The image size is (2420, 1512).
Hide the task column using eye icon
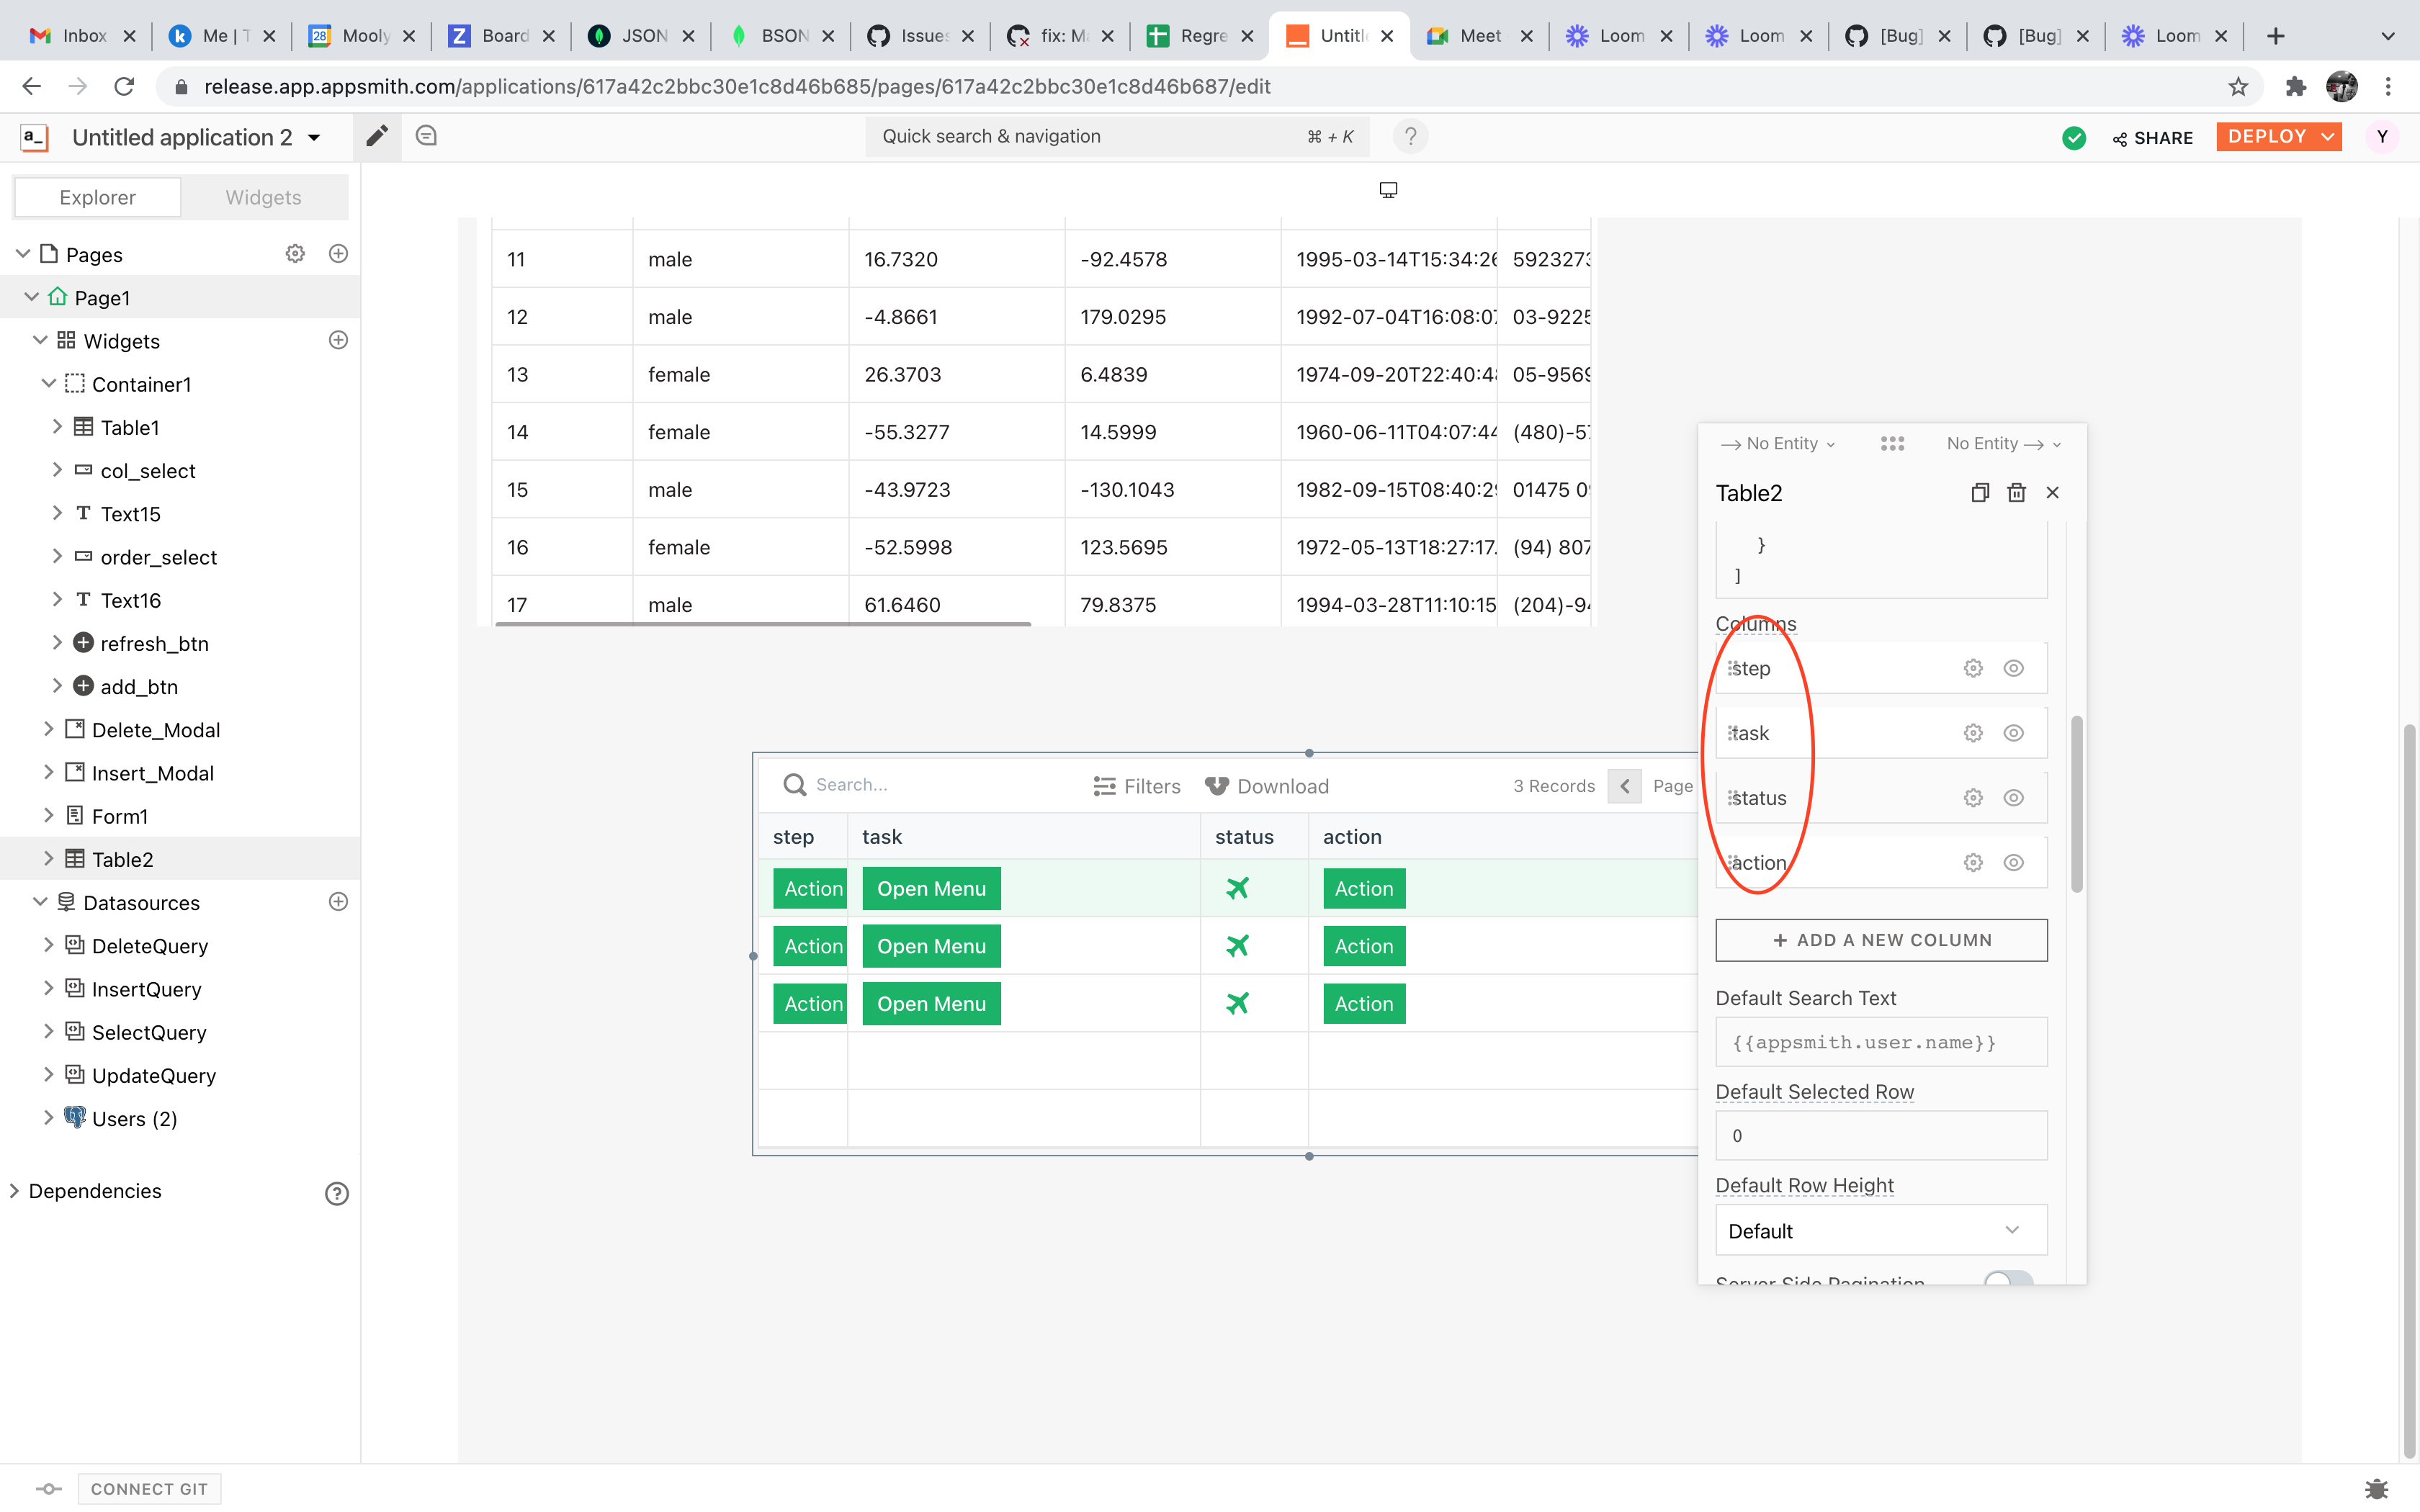click(x=2013, y=733)
